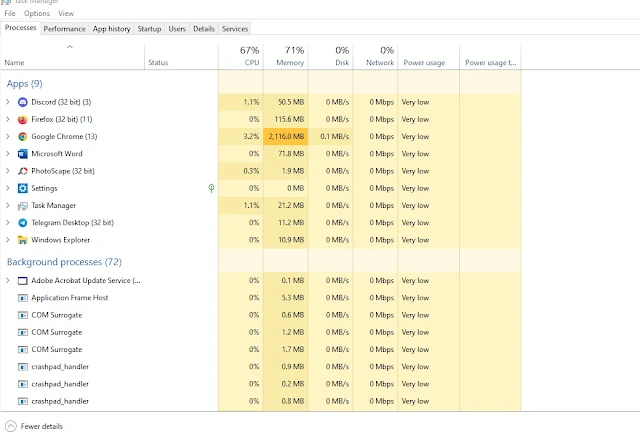This screenshot has height=440, width=640.
Task: Expand the PhotoScape process
Action: (8, 171)
